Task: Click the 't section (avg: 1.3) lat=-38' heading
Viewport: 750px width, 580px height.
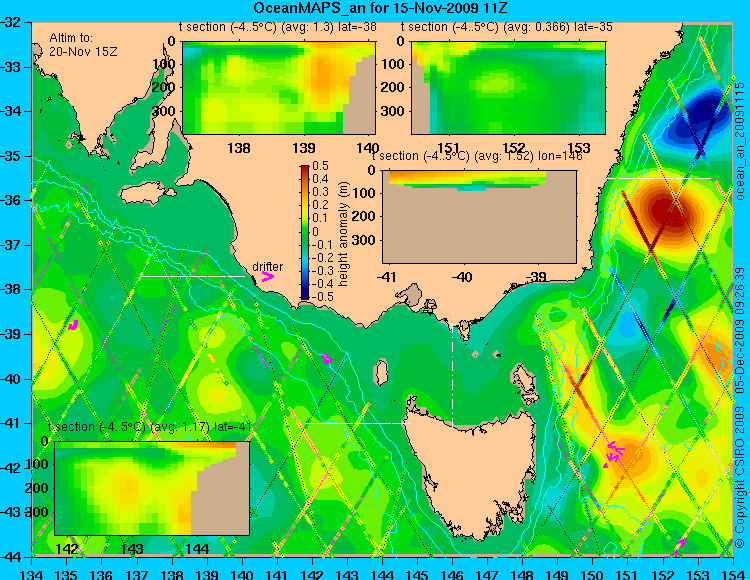Action: pos(277,27)
